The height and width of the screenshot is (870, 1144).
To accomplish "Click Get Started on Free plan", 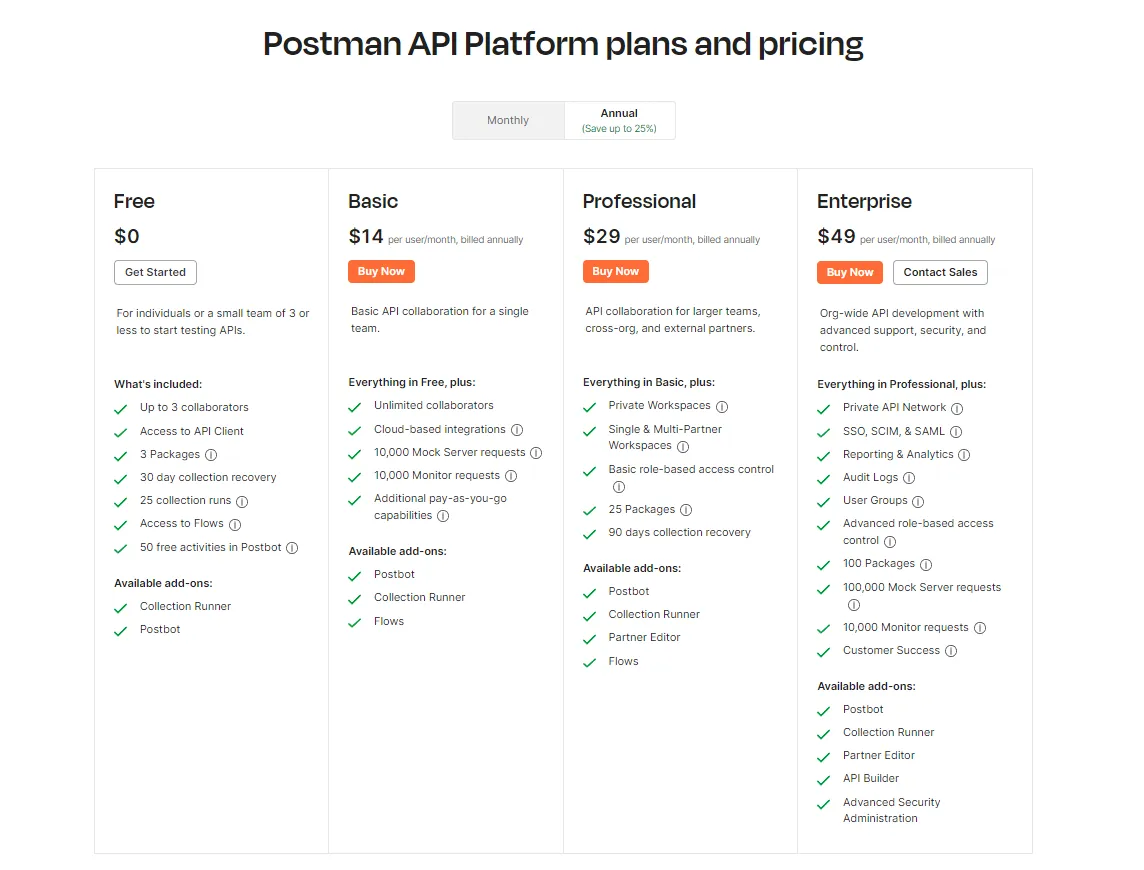I will (156, 272).
